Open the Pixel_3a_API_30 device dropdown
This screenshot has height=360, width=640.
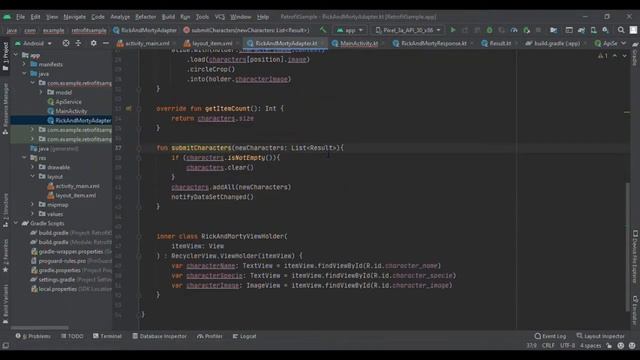click(408, 30)
